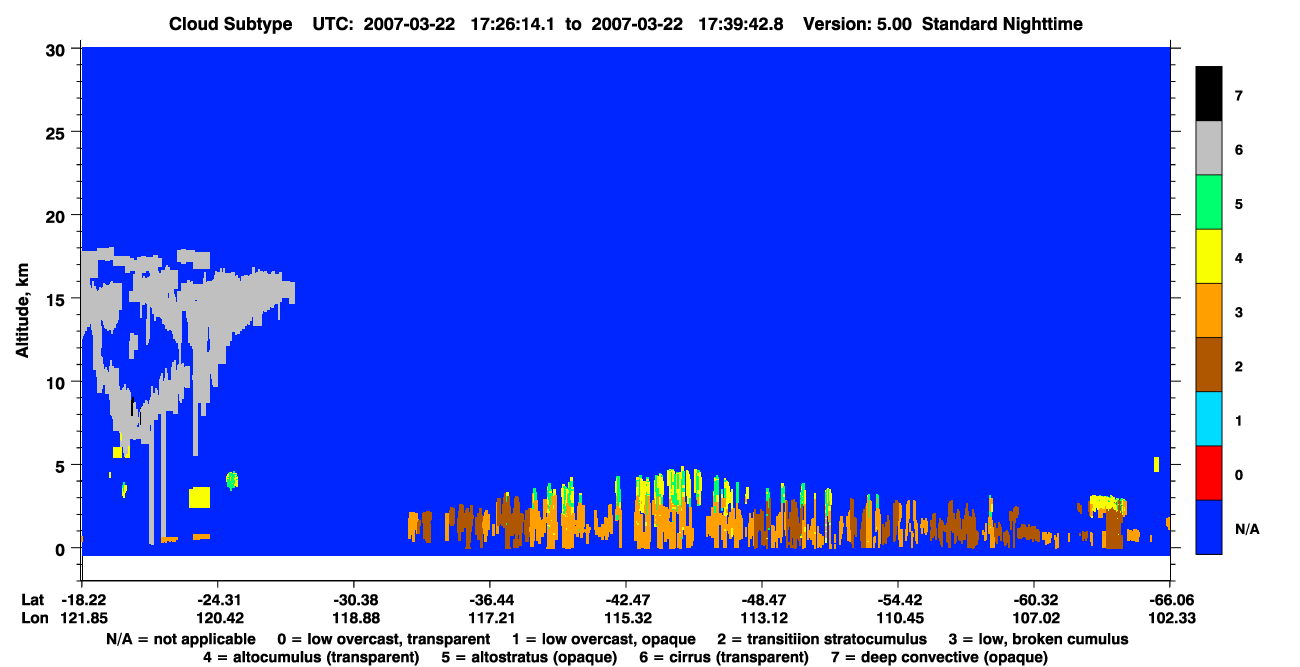Click longitude value 121.85
The height and width of the screenshot is (667, 1300).
(83, 618)
